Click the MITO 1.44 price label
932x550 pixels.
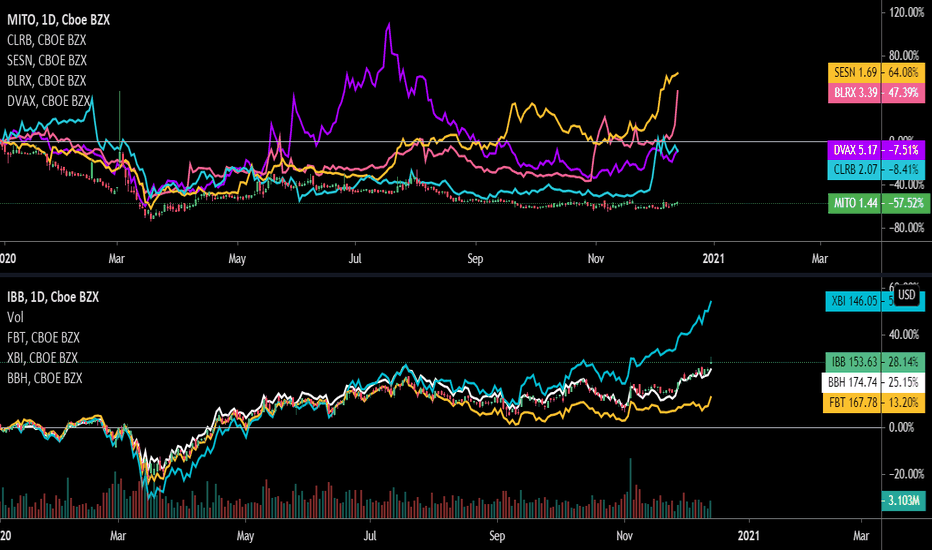[855, 203]
